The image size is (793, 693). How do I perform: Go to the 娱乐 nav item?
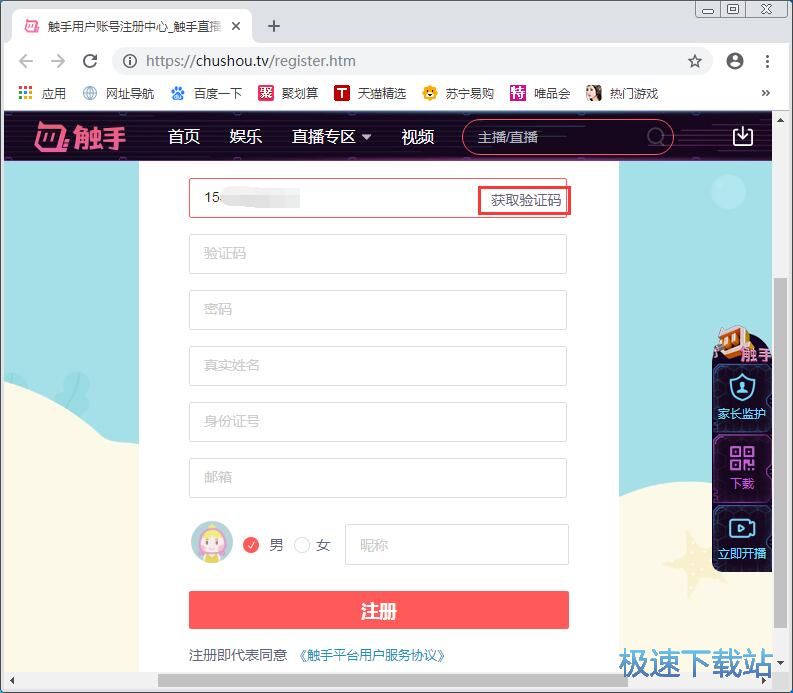point(245,137)
